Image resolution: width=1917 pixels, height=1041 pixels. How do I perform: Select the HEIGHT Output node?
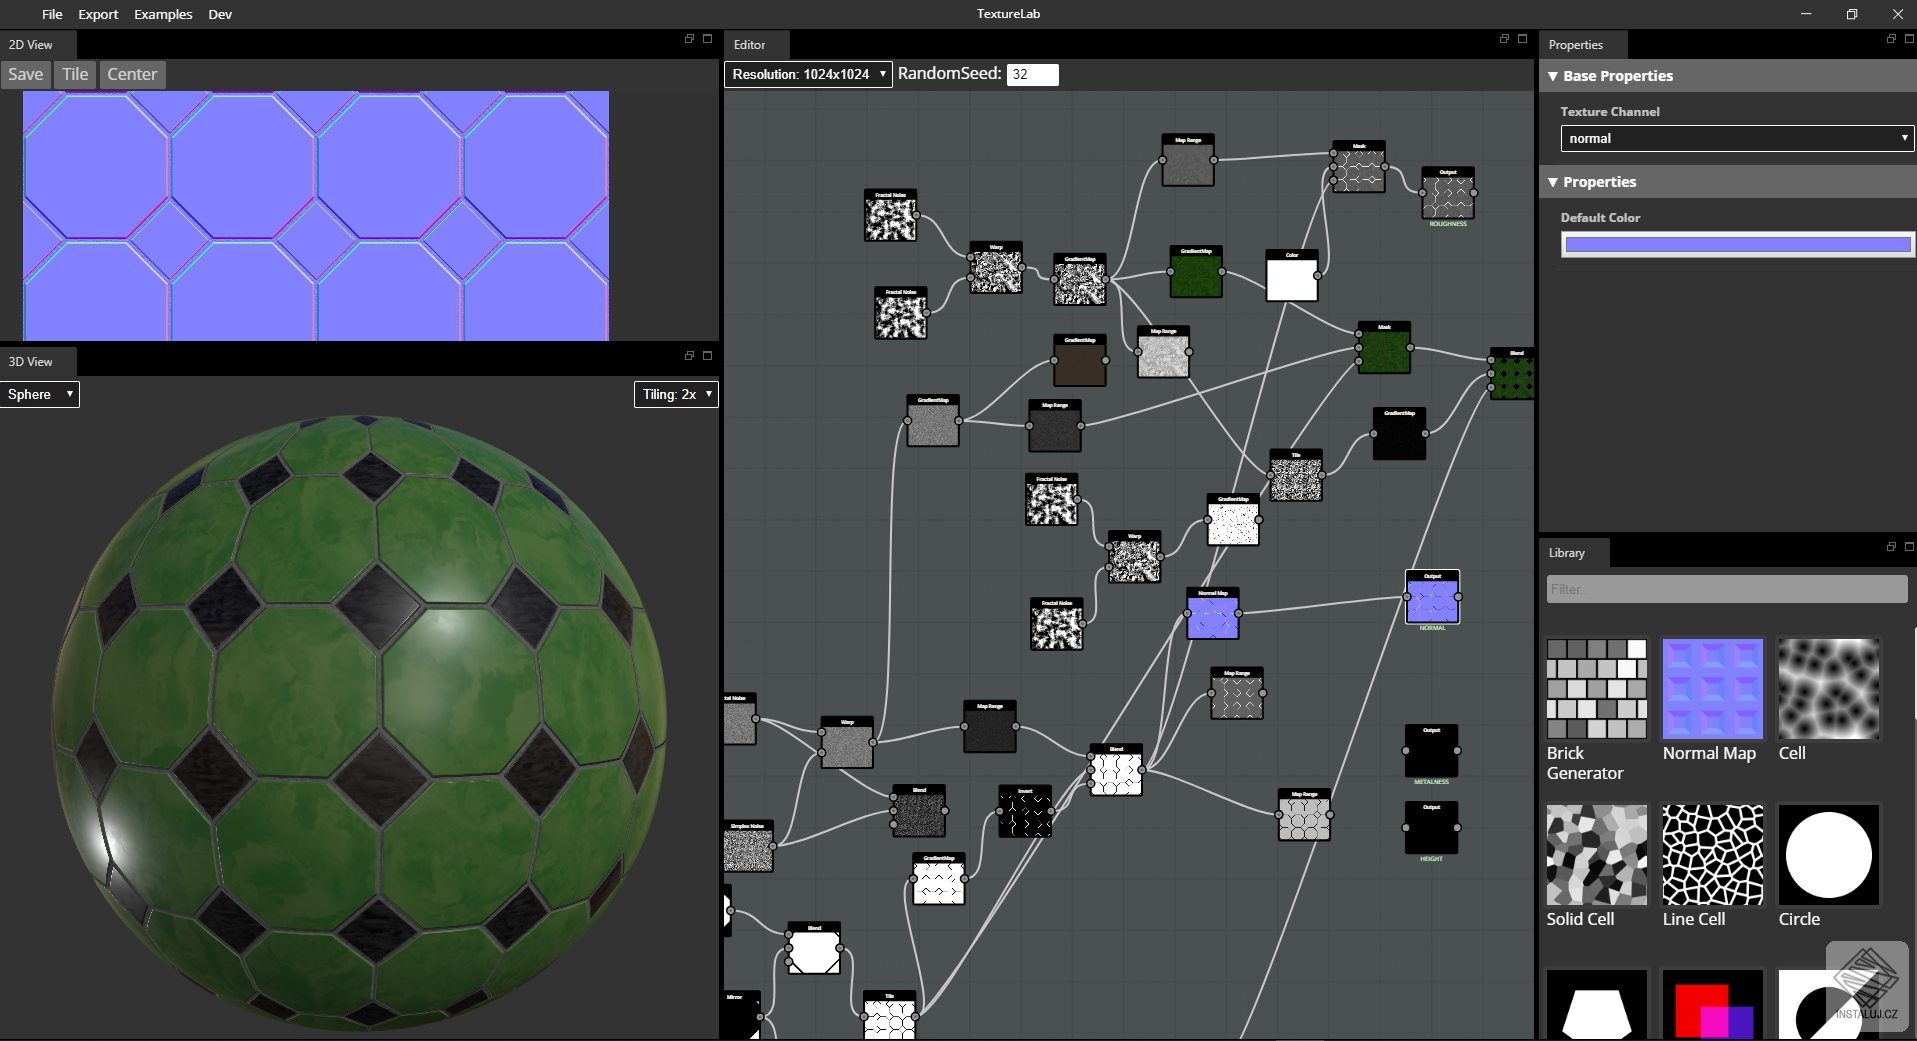click(1431, 828)
